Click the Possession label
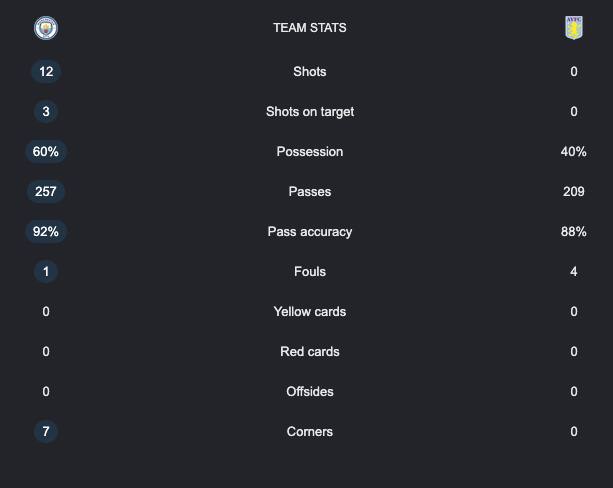This screenshot has height=488, width=613. (x=310, y=152)
